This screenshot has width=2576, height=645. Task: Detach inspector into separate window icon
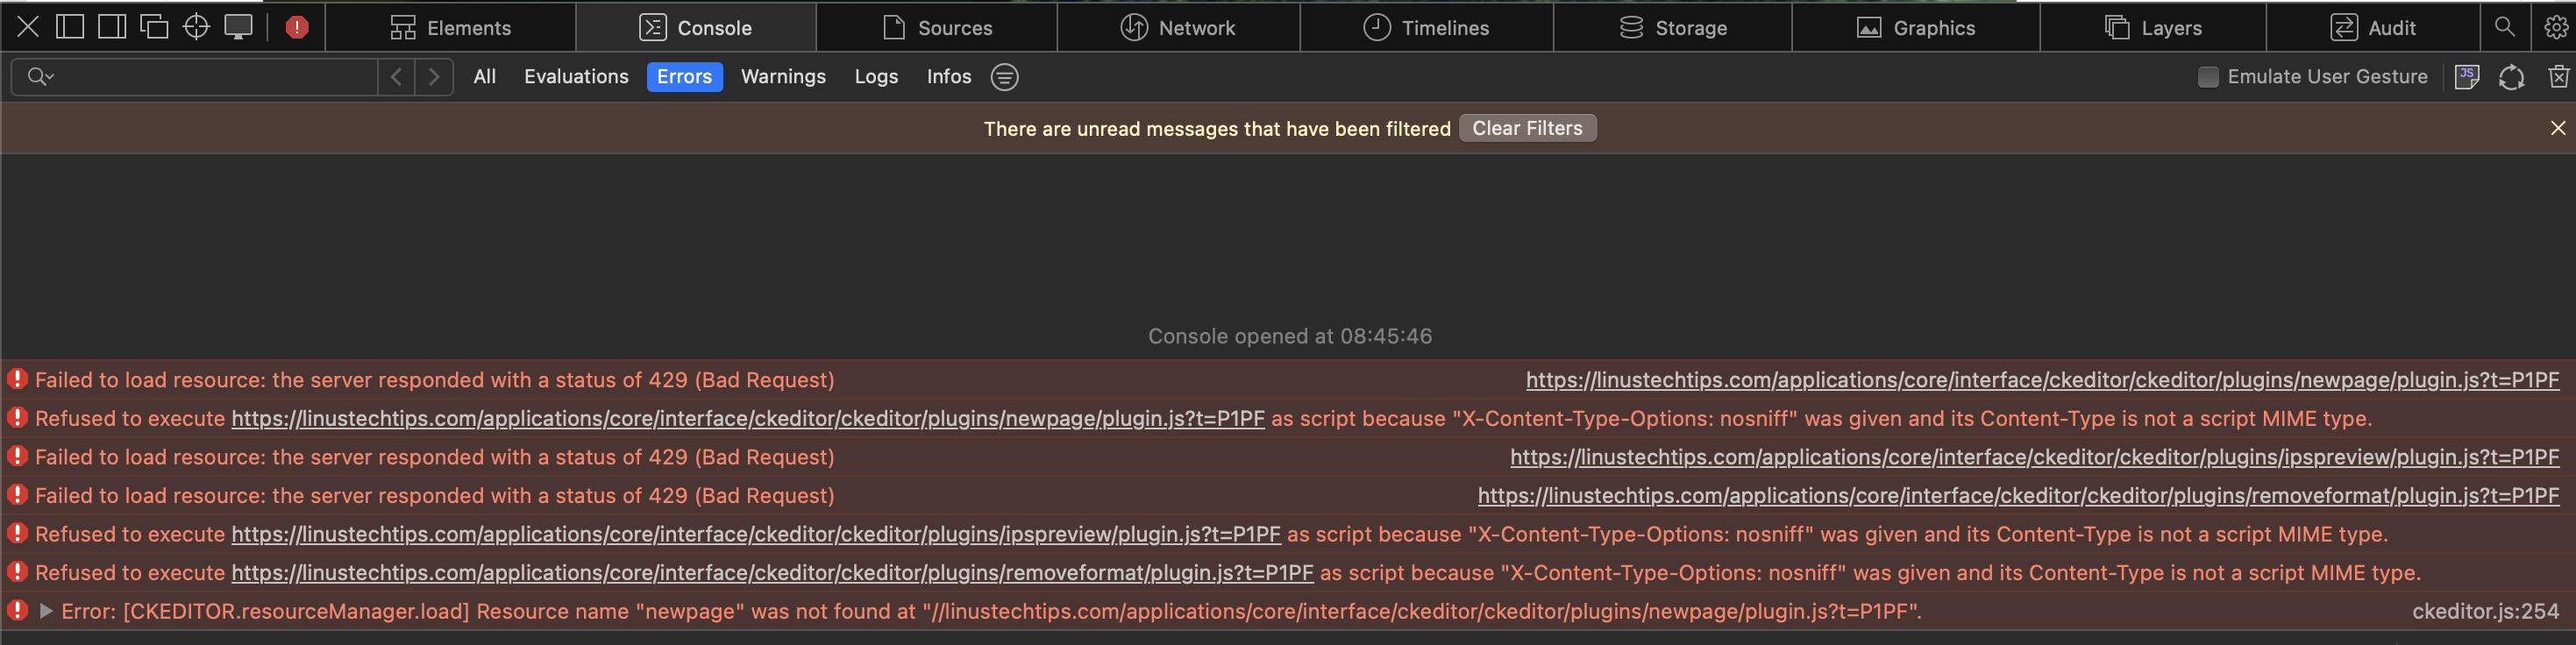(x=154, y=27)
